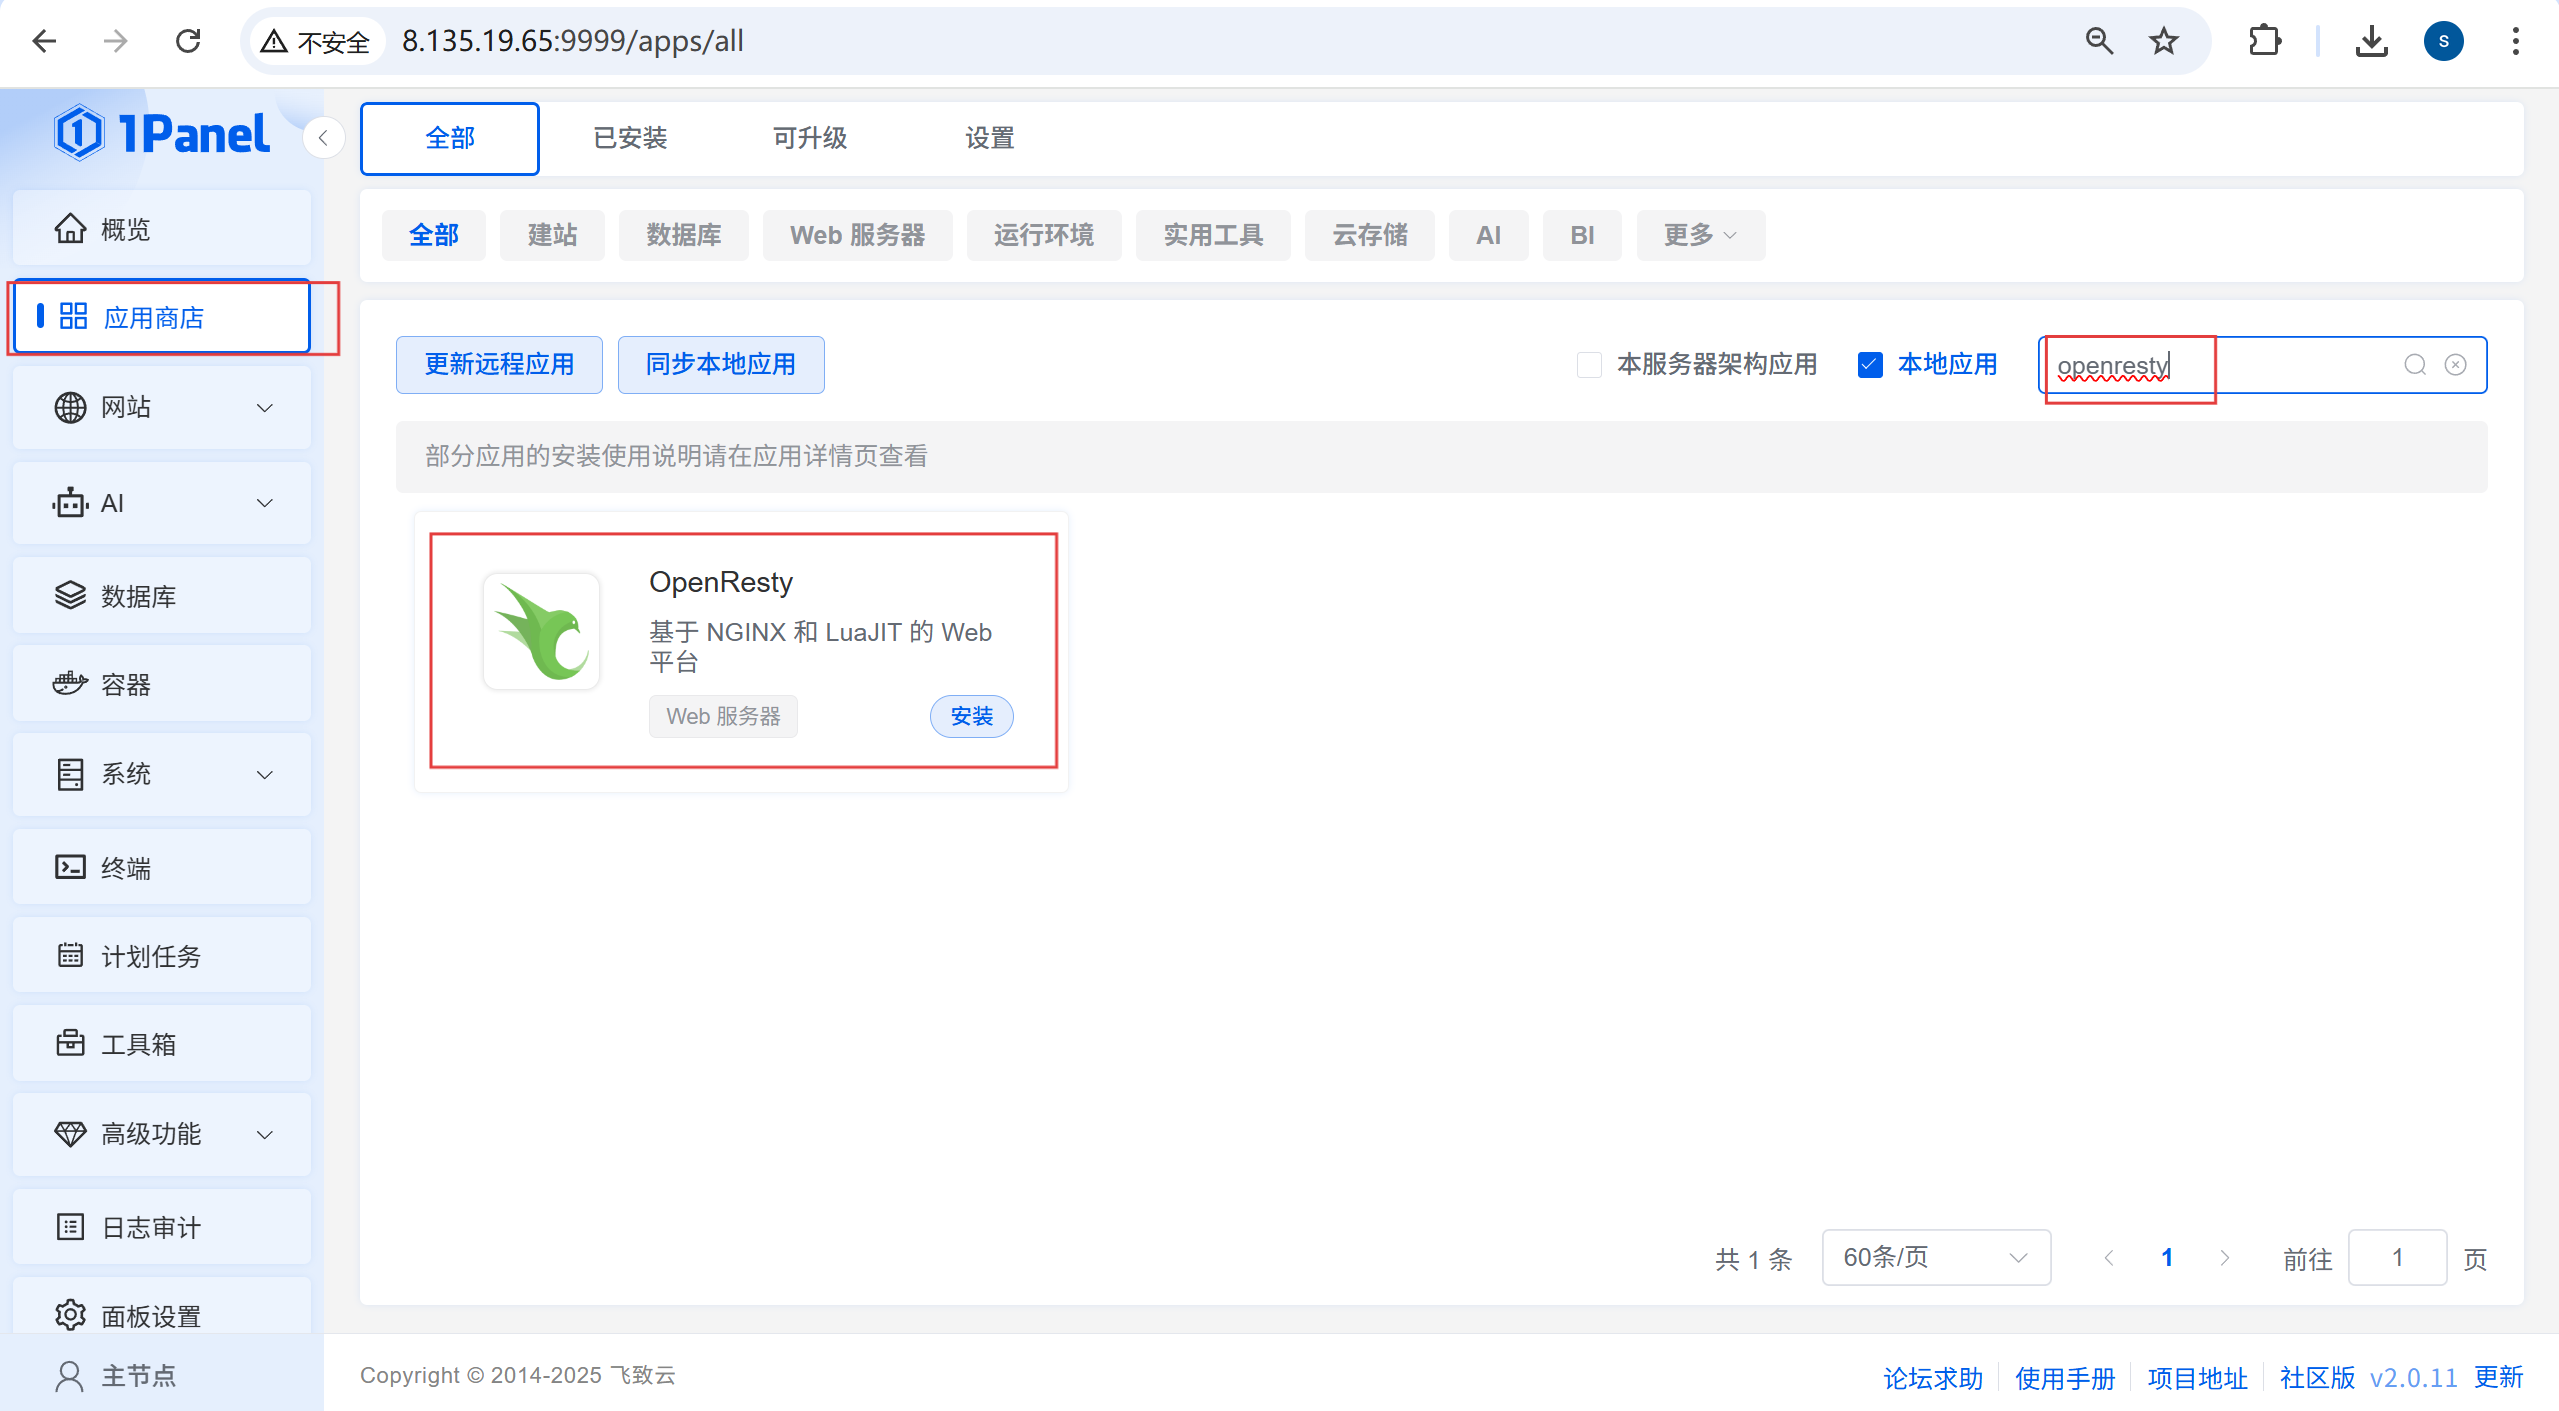
Task: Expand the 网站 sidebar menu
Action: (x=160, y=407)
